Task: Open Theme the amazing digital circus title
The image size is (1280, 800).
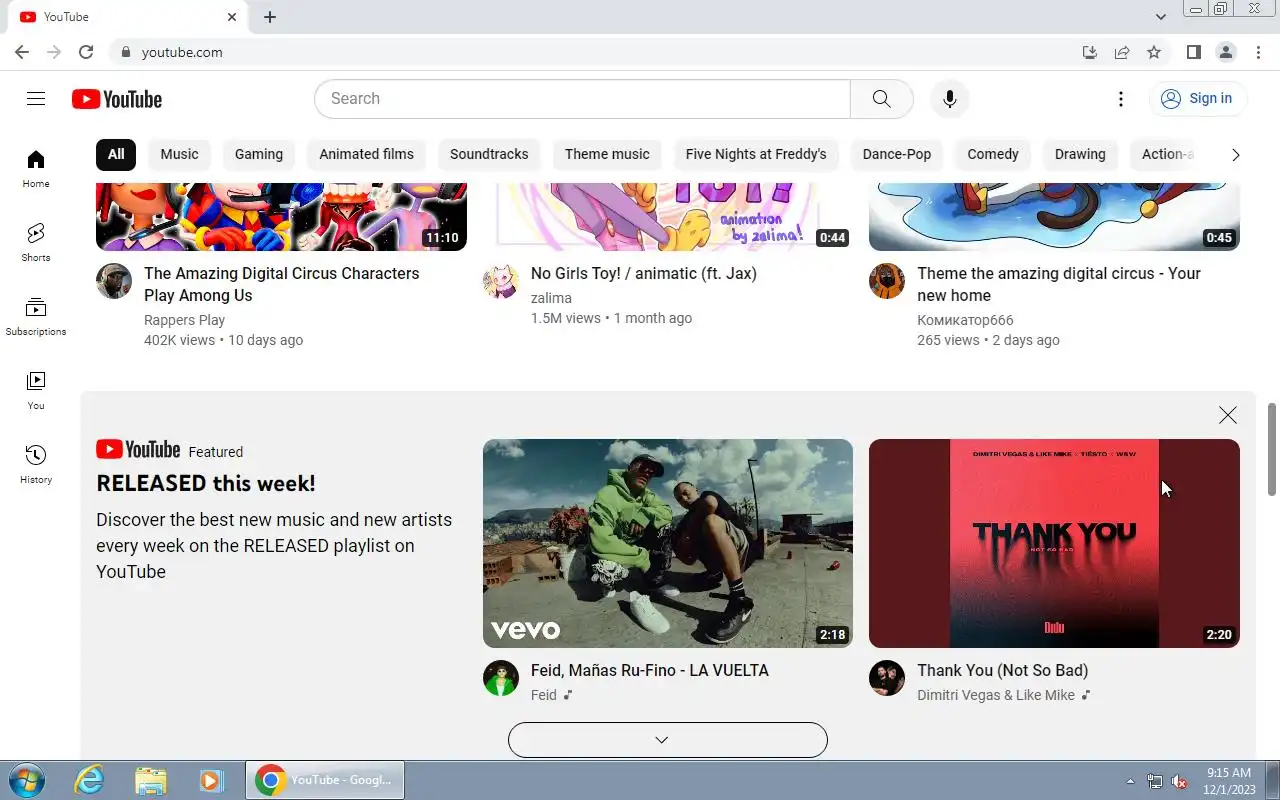Action: [x=1059, y=284]
